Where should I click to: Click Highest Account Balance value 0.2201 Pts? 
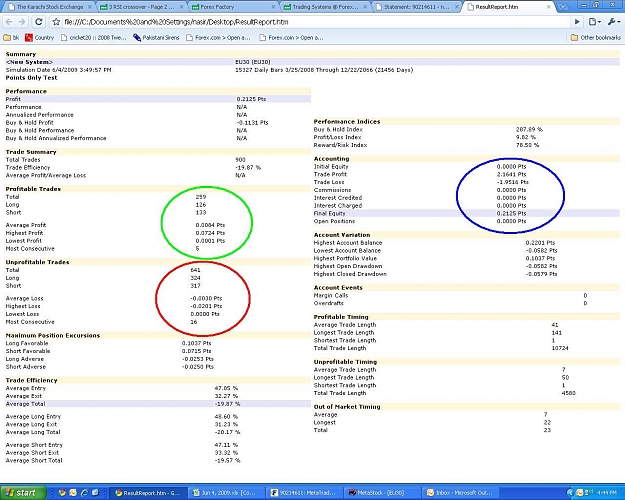(540, 243)
